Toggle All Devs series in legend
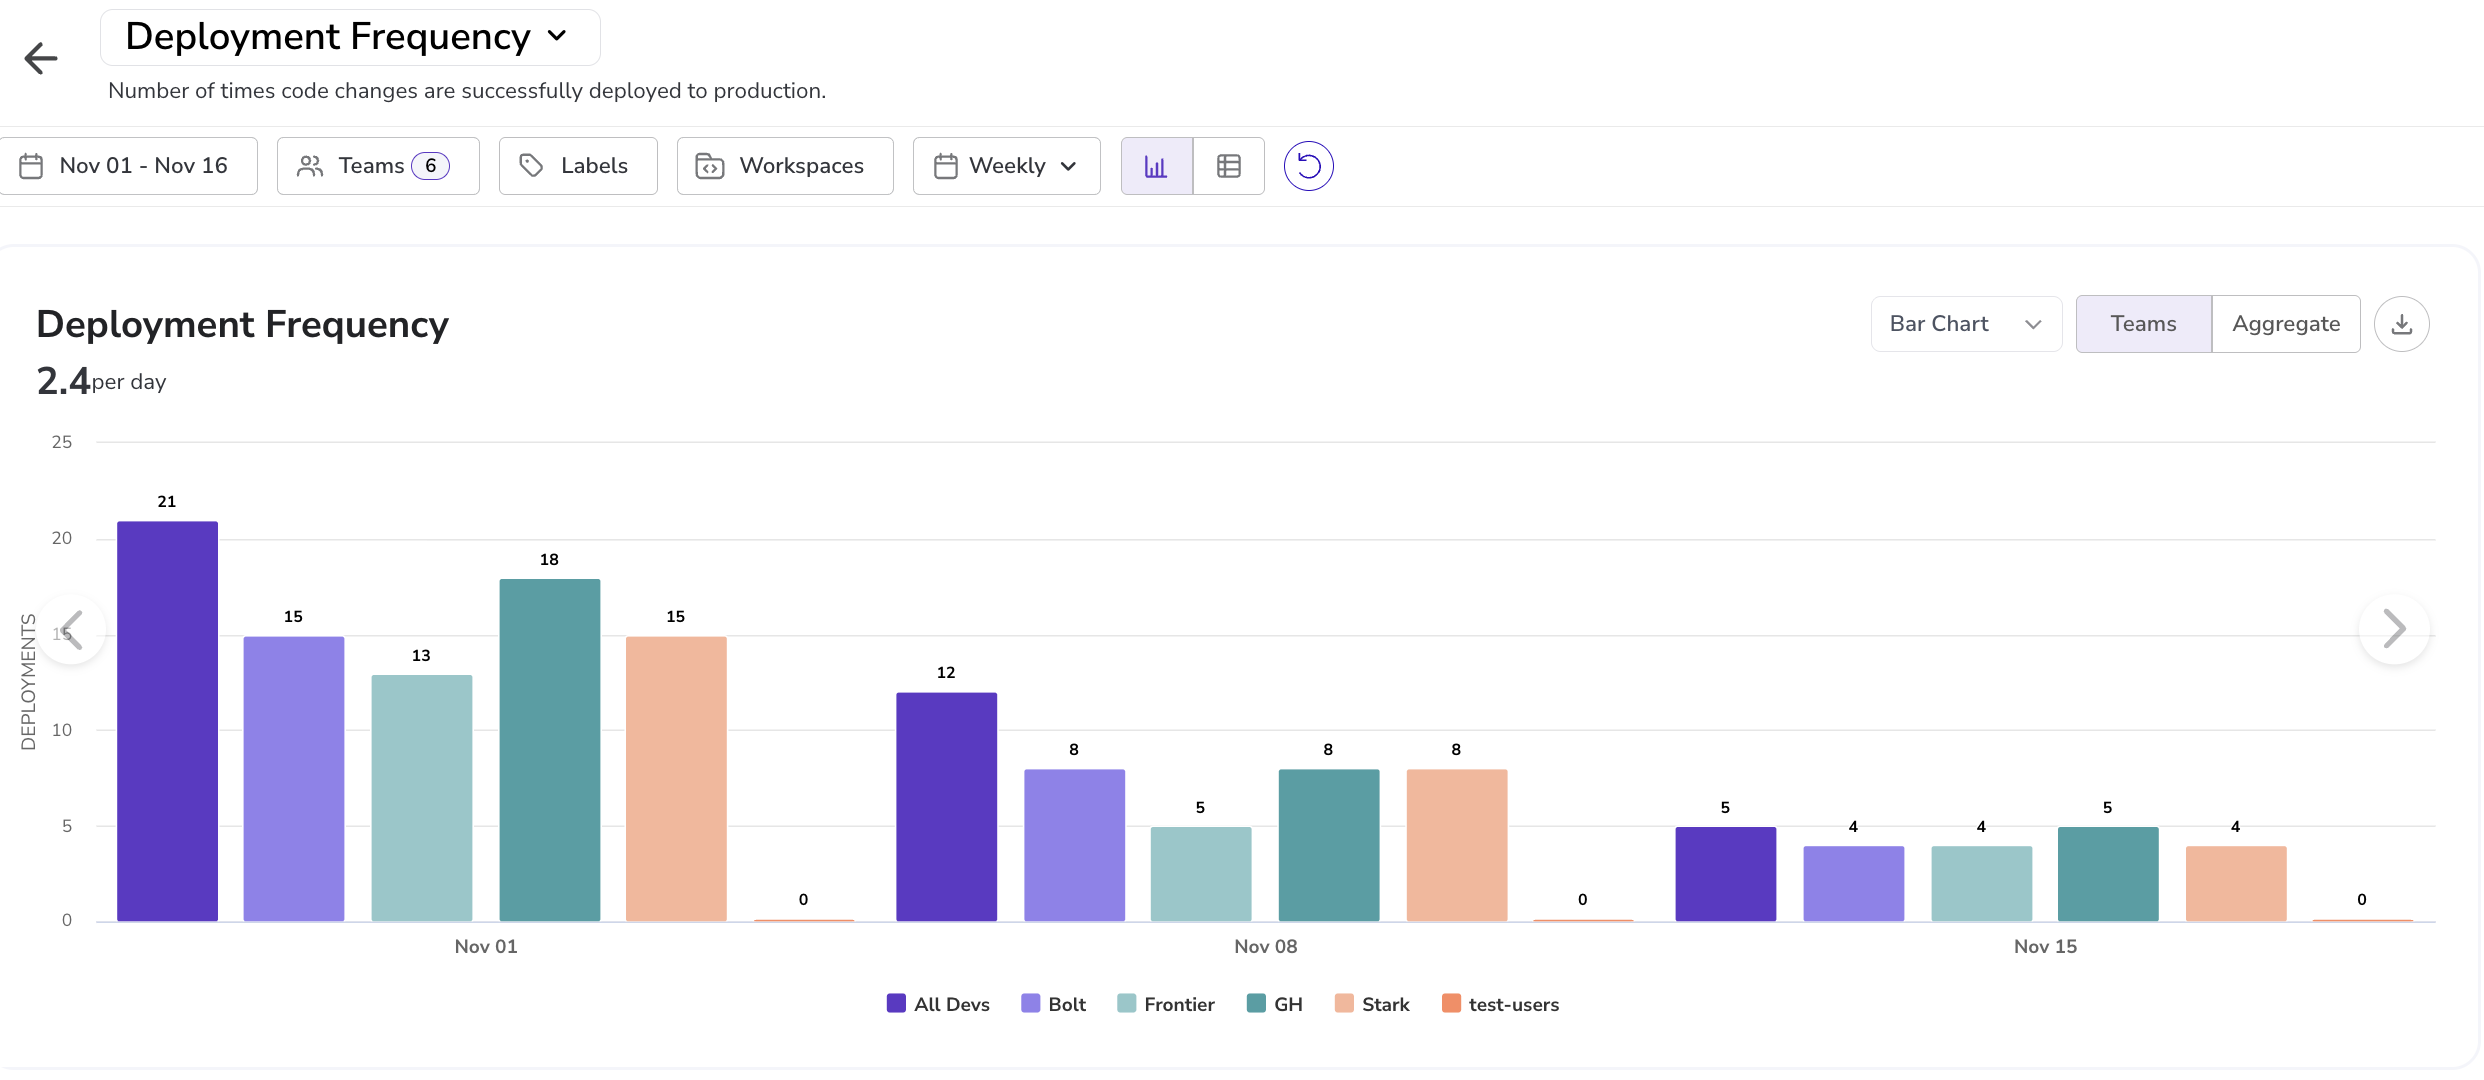Viewport: 2484px width, 1080px height. click(x=938, y=1004)
